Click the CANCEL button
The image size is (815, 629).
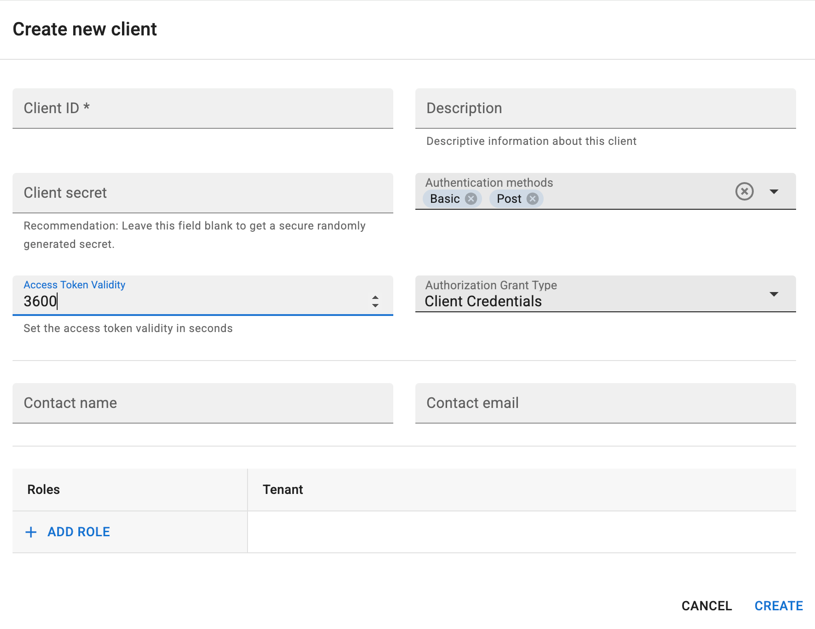tap(706, 606)
